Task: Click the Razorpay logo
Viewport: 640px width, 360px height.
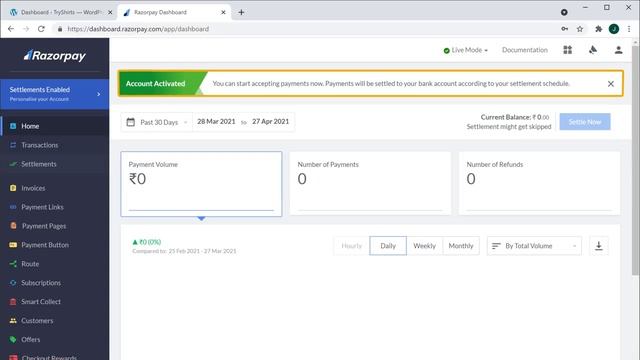Action: (55, 56)
